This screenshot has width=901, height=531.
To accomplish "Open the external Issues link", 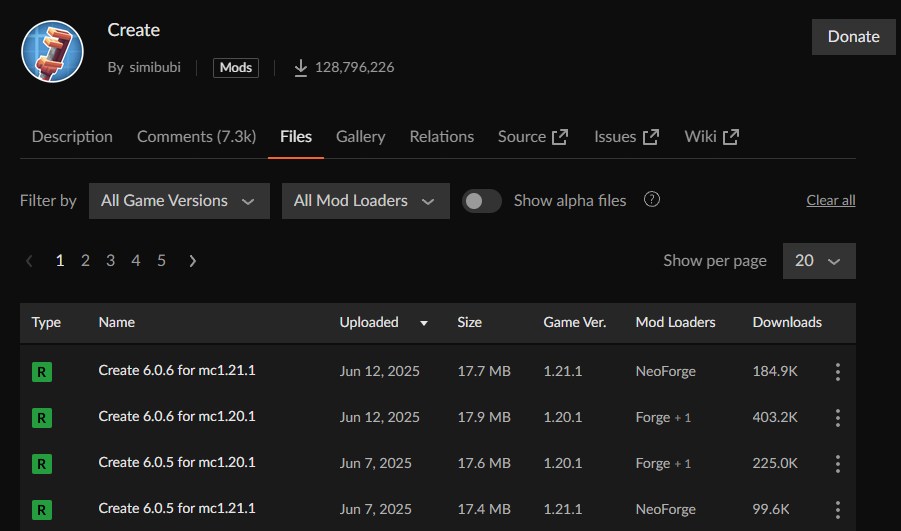I will coord(626,137).
